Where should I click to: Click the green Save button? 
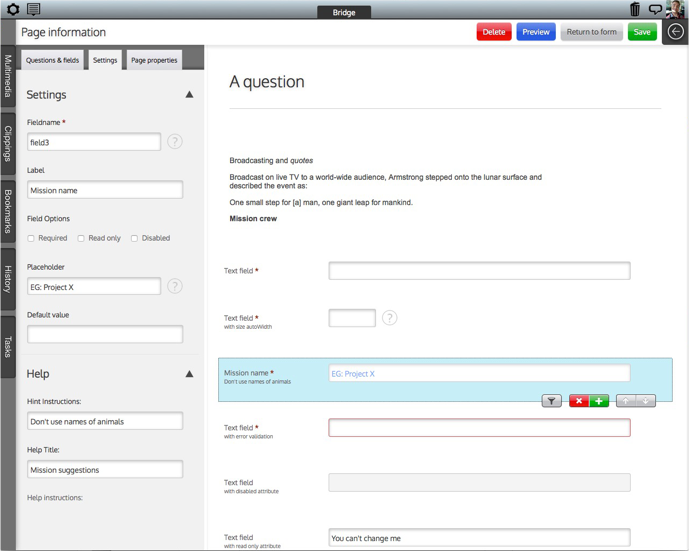coord(642,32)
